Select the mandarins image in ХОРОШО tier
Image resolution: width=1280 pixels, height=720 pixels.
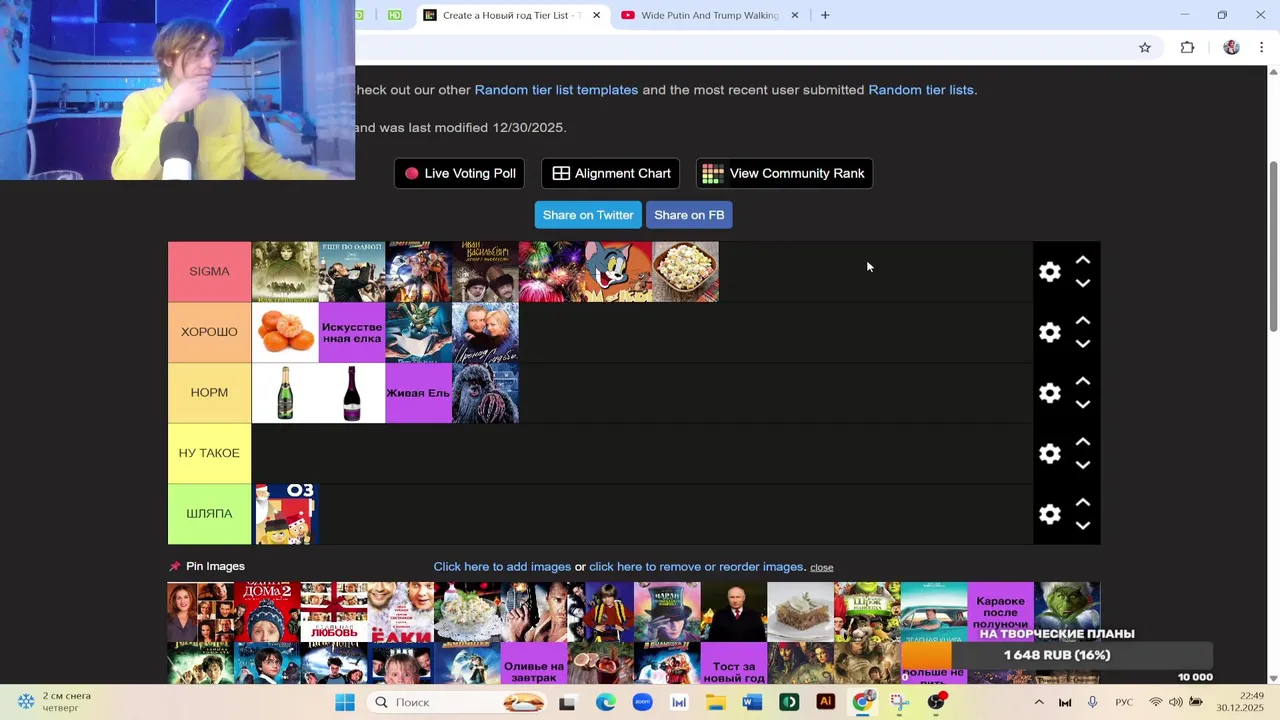click(285, 332)
